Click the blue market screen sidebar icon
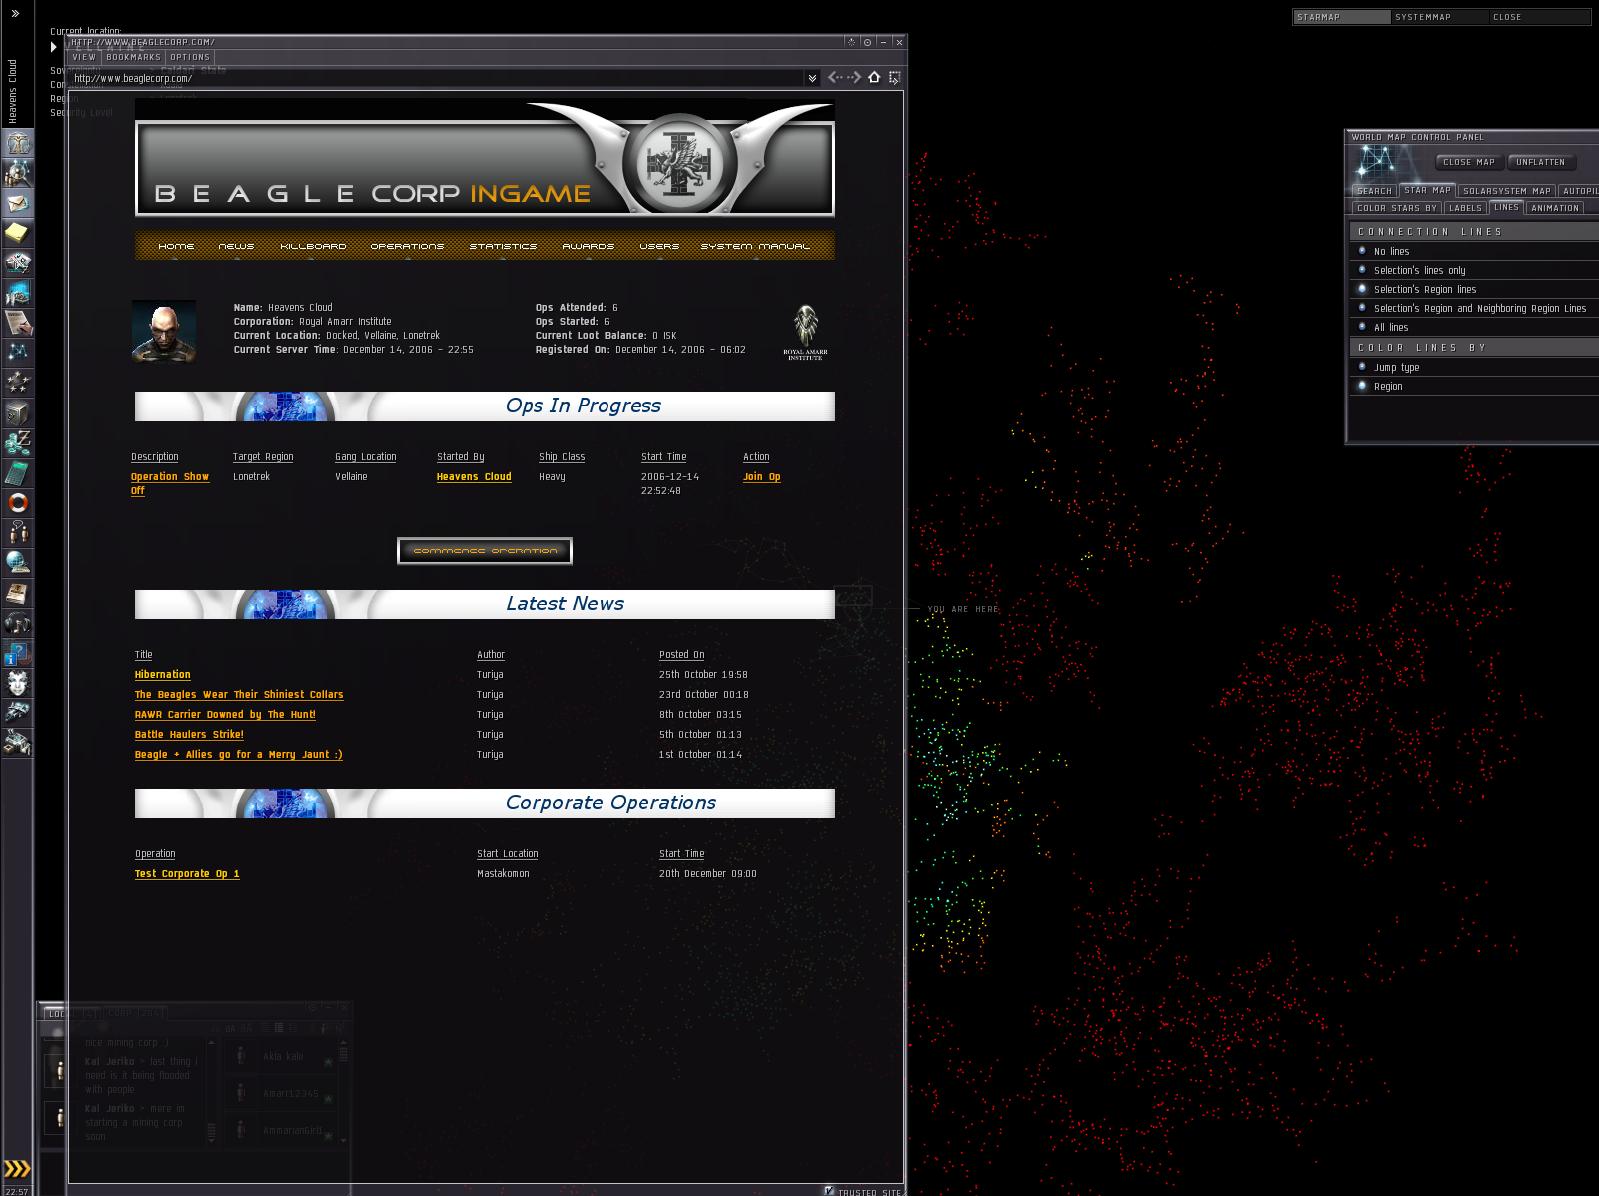Image resolution: width=1599 pixels, height=1196 pixels. (x=18, y=293)
